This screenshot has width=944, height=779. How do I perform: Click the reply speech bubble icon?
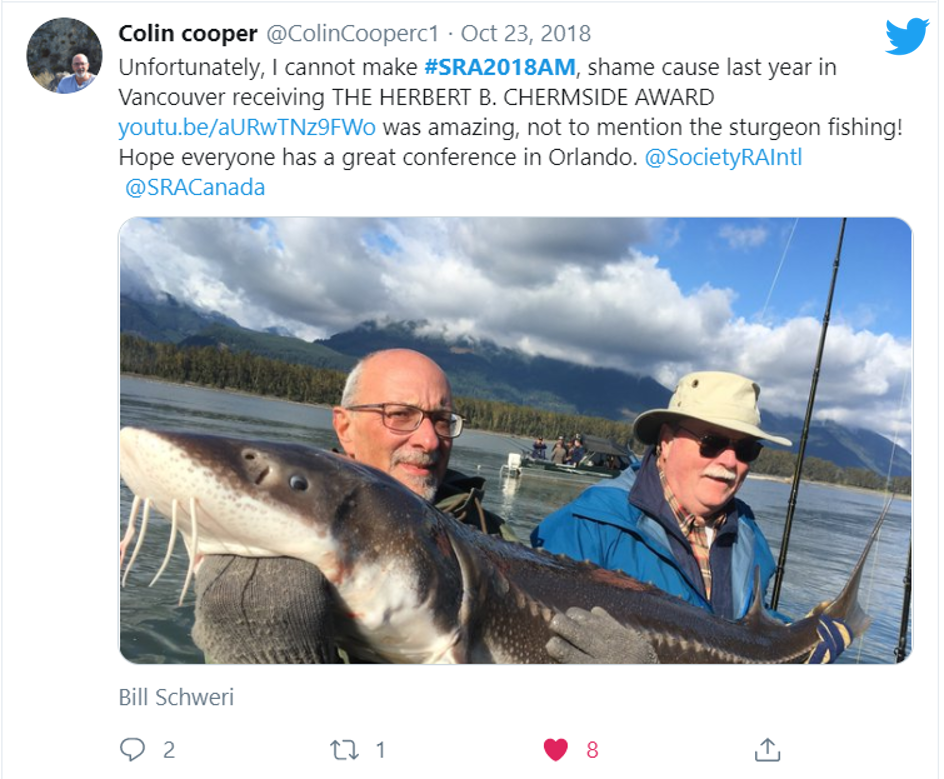[x=132, y=750]
